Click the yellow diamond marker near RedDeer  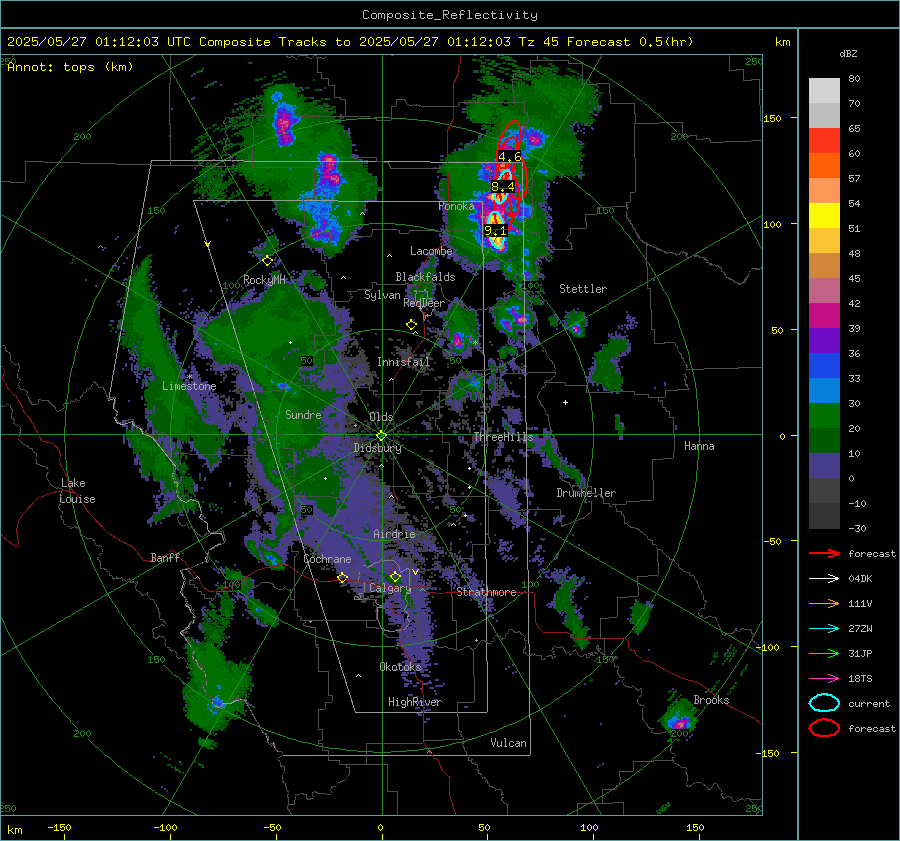[x=411, y=325]
